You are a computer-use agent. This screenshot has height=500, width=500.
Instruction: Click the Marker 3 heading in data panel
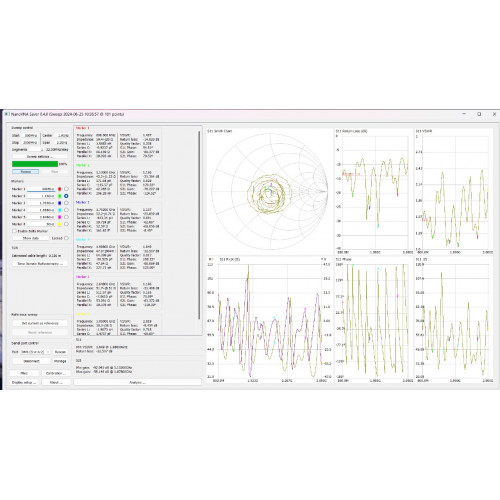coord(83,202)
